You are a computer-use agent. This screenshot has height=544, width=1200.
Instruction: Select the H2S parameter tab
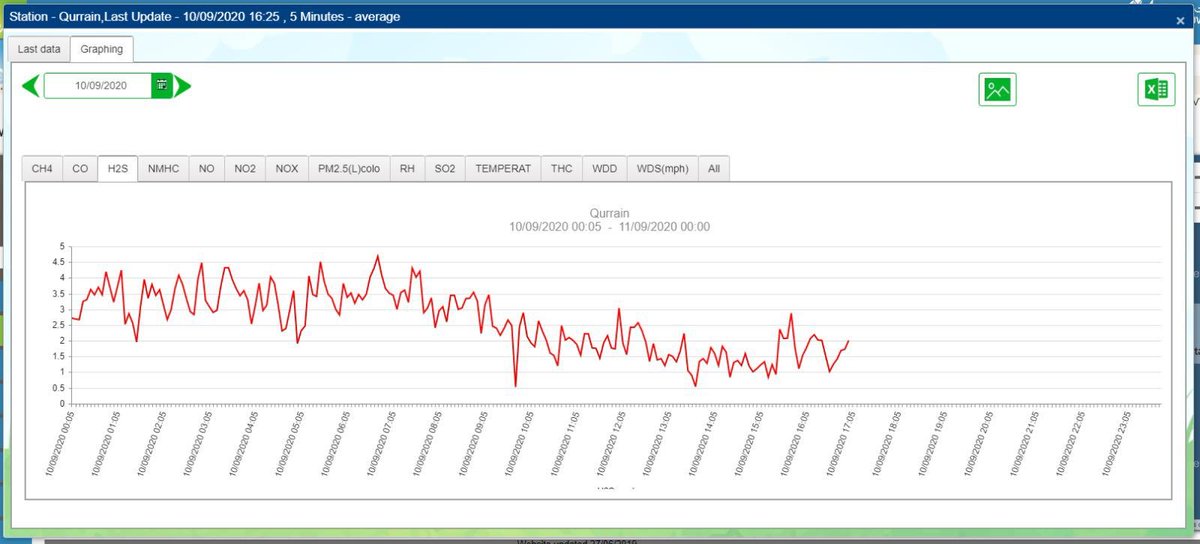pos(117,169)
